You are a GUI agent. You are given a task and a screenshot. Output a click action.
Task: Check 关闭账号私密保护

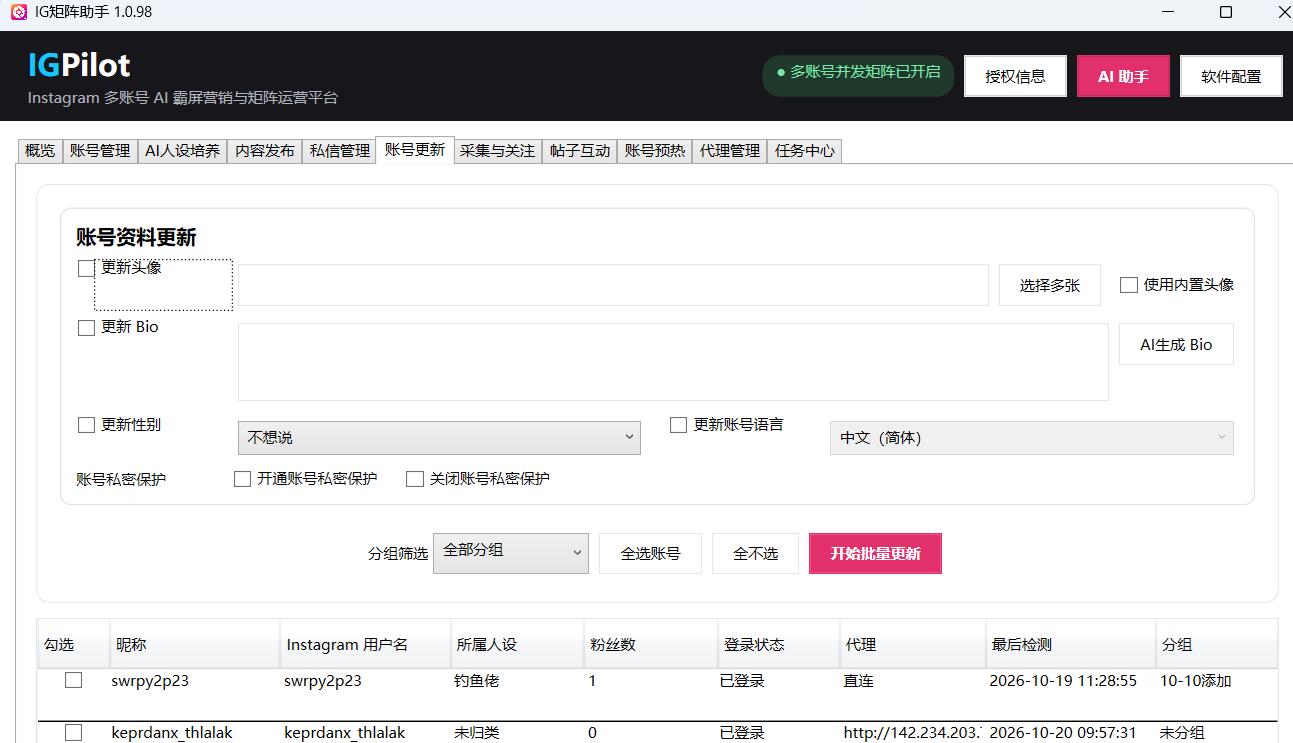pos(414,479)
